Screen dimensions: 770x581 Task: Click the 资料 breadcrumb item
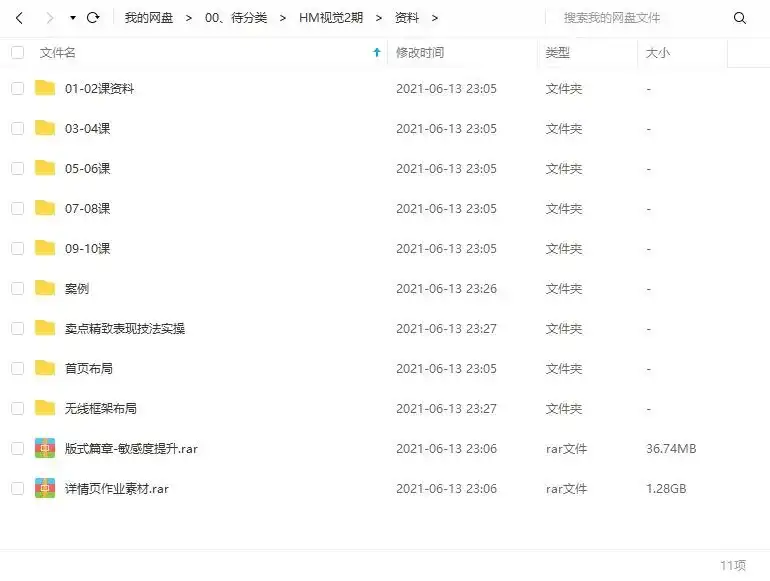point(407,18)
